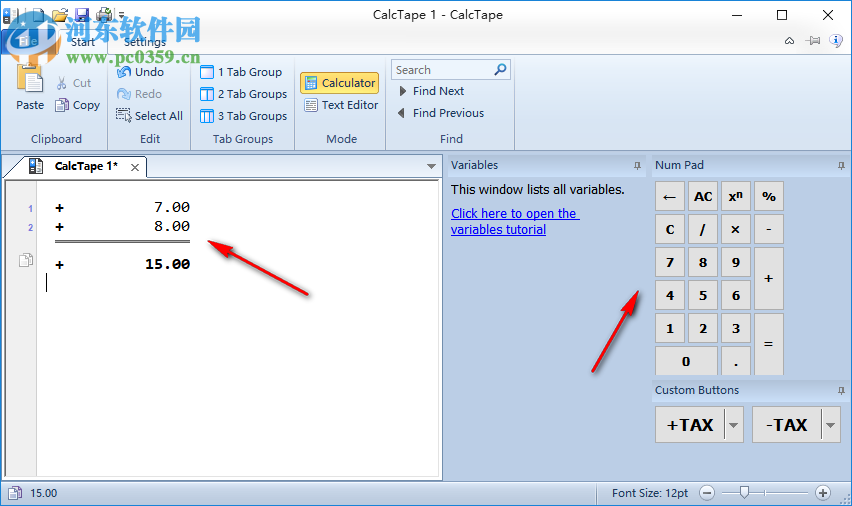Expand the -TAX dropdown arrow
Image resolution: width=852 pixels, height=506 pixels.
point(830,424)
